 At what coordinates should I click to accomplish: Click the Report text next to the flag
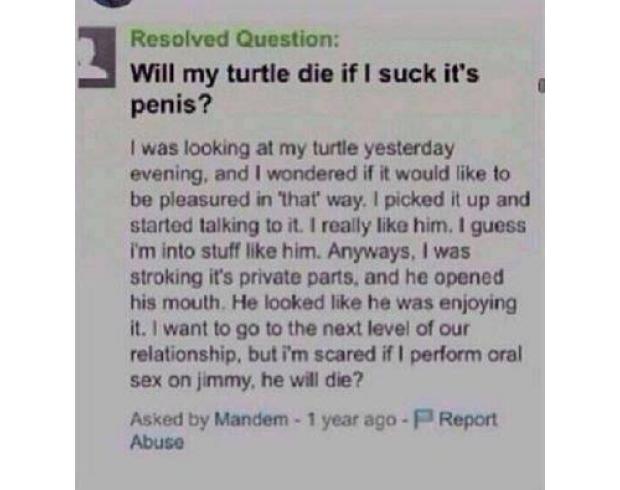pos(468,420)
